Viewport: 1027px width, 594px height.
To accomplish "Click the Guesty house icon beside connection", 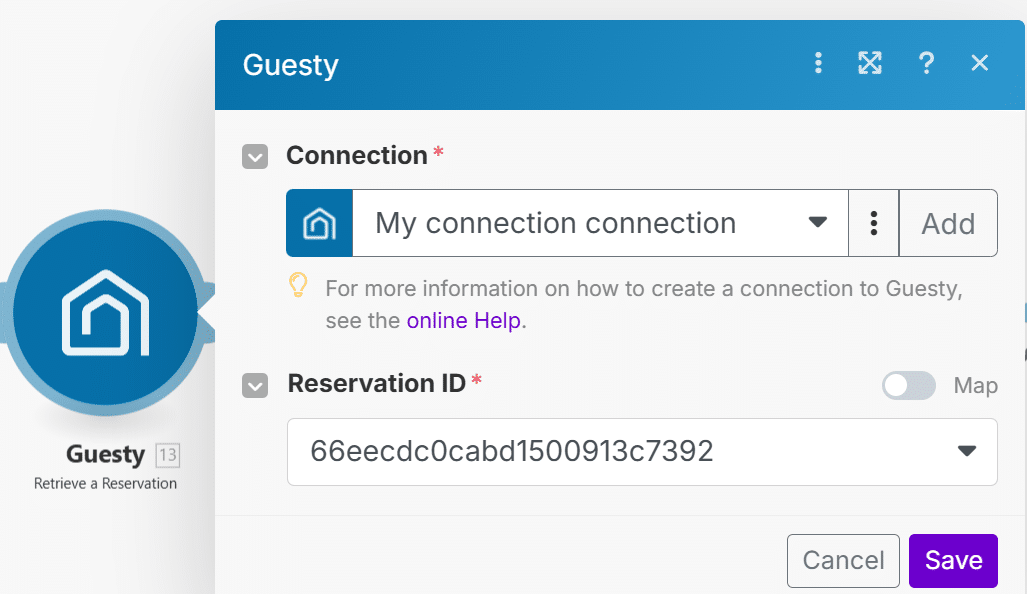I will click(x=319, y=223).
